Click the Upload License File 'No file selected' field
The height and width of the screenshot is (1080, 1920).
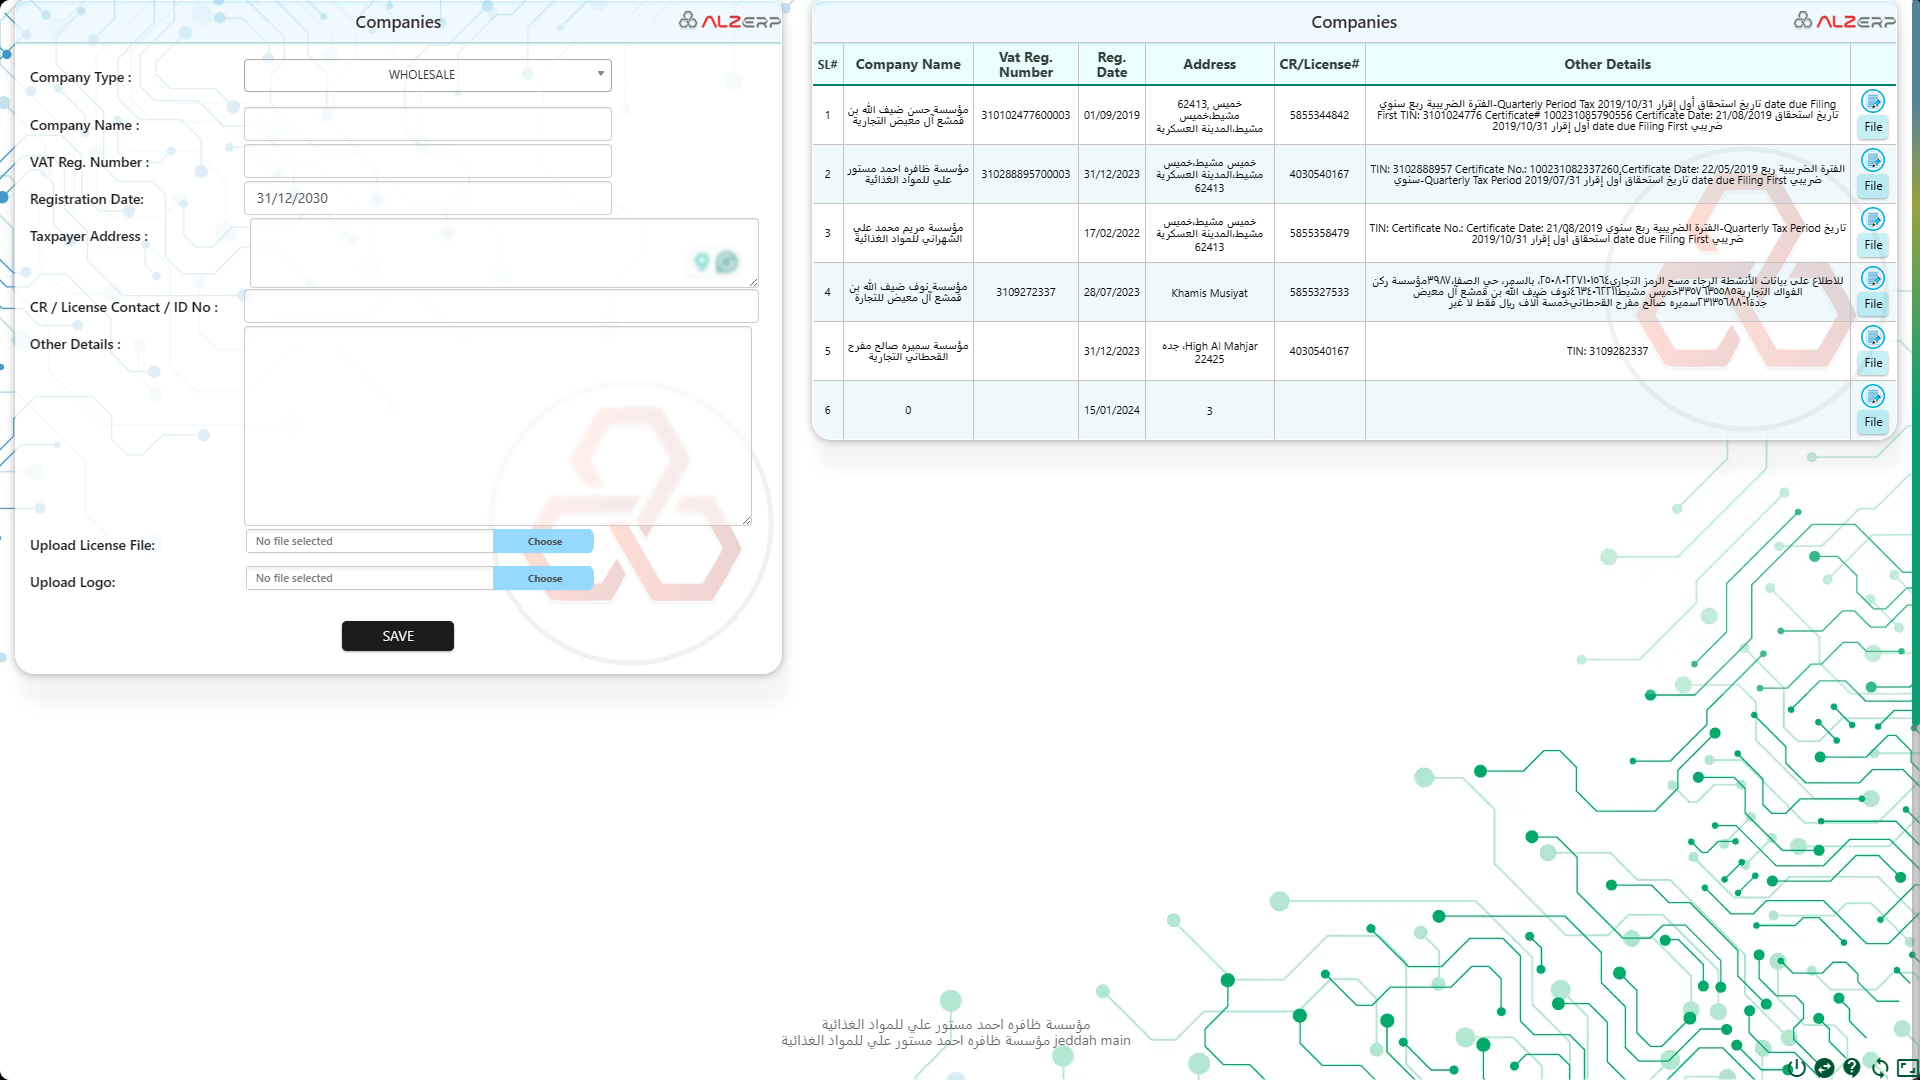tap(370, 541)
